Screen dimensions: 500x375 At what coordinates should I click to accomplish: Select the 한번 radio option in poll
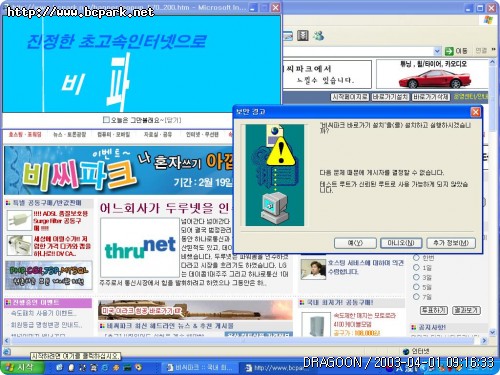pos(416,257)
